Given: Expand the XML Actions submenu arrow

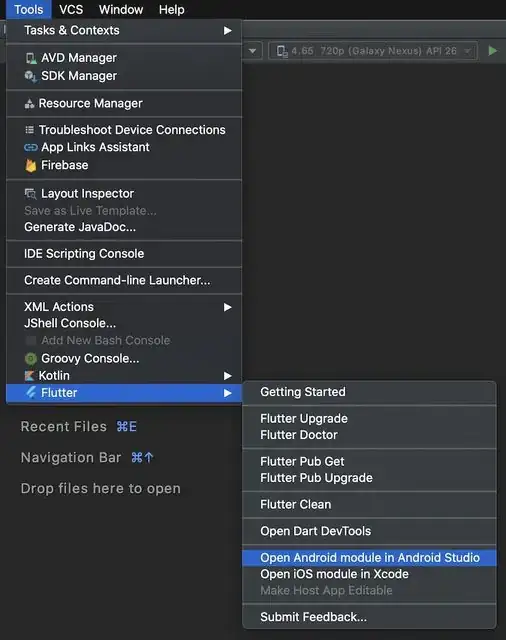Looking at the screenshot, I should click(x=228, y=307).
